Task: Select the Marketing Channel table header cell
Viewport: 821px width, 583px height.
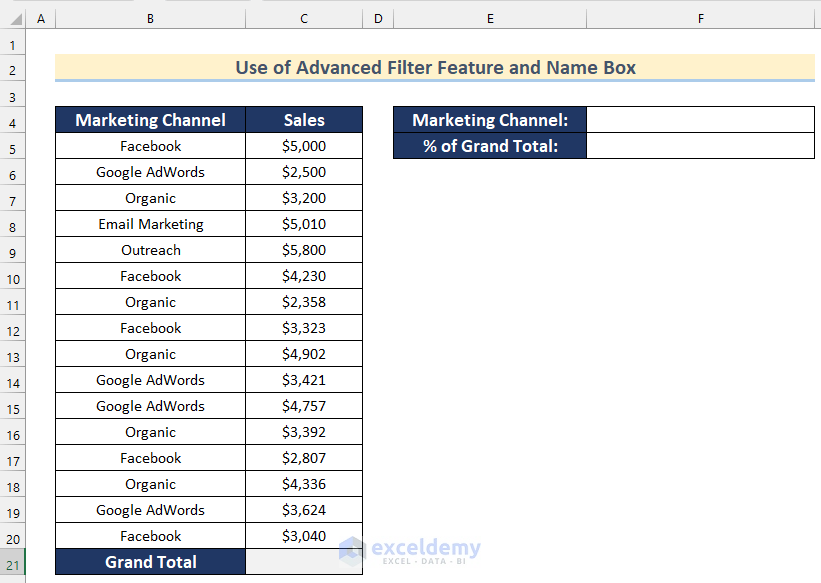Action: coord(150,120)
